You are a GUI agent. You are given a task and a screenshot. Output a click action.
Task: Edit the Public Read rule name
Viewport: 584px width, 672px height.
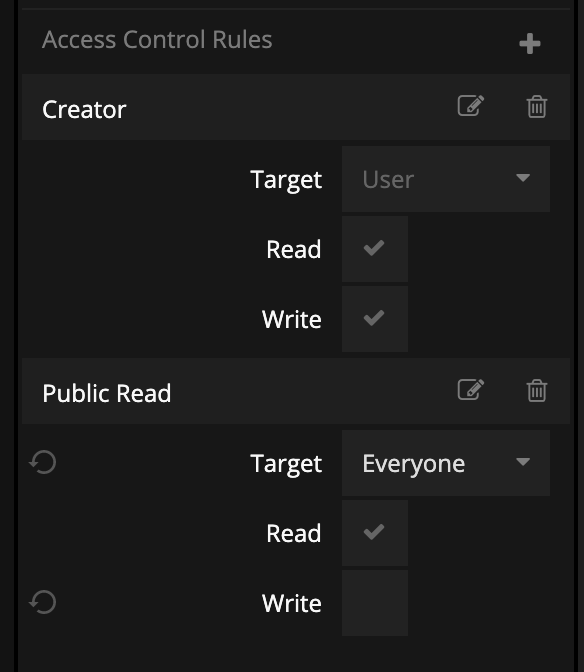(x=471, y=390)
